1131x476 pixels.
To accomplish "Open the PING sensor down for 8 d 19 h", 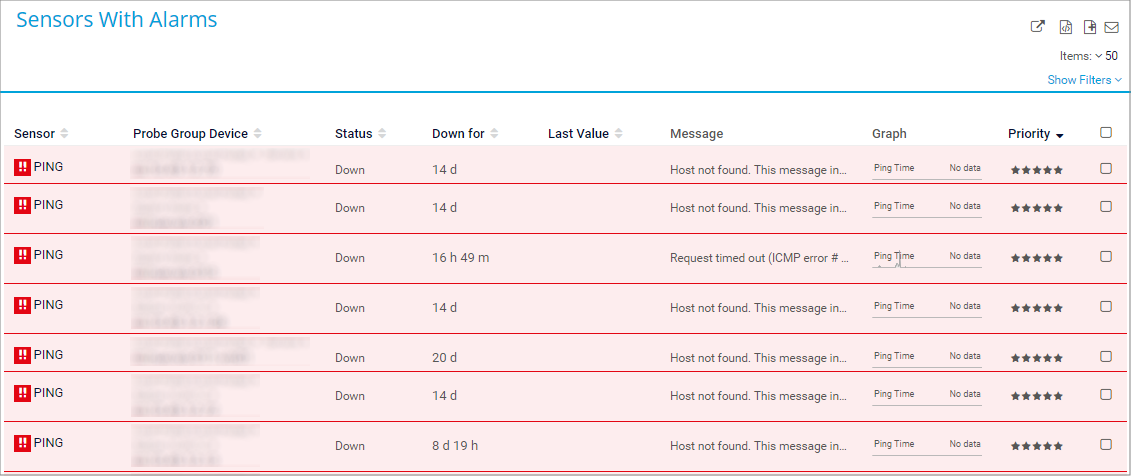I will tap(48, 443).
